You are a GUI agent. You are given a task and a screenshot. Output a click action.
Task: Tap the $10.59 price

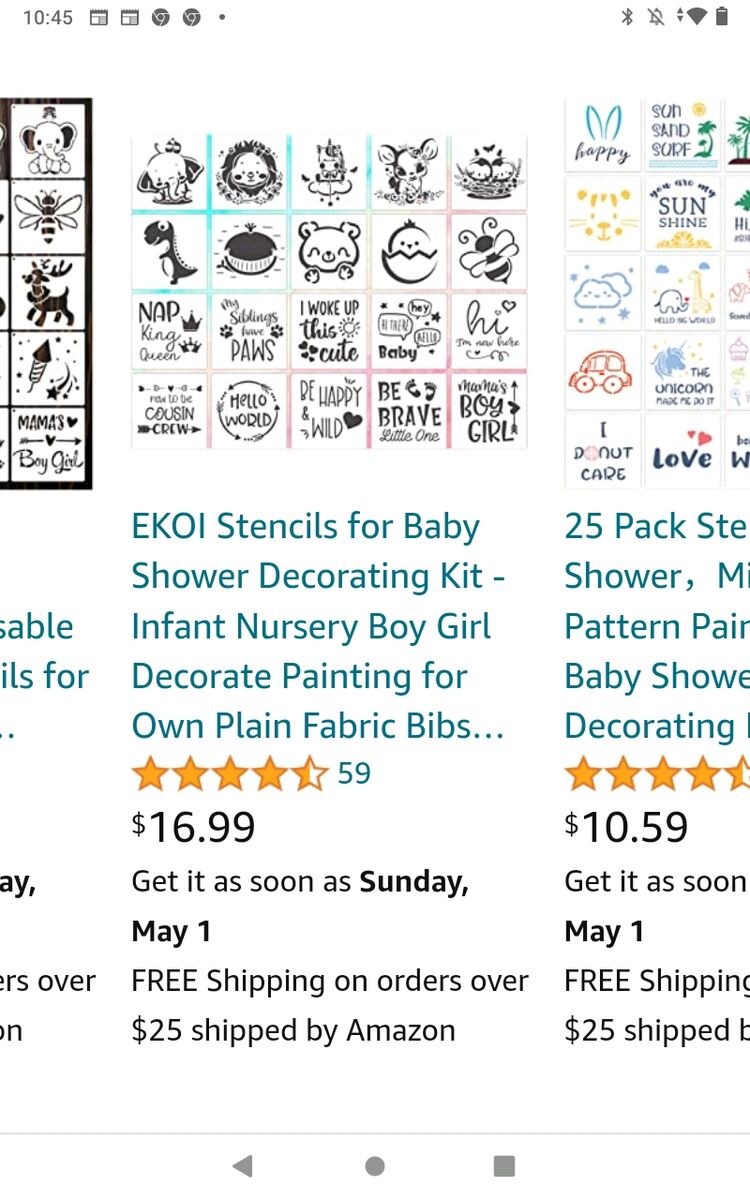point(627,827)
